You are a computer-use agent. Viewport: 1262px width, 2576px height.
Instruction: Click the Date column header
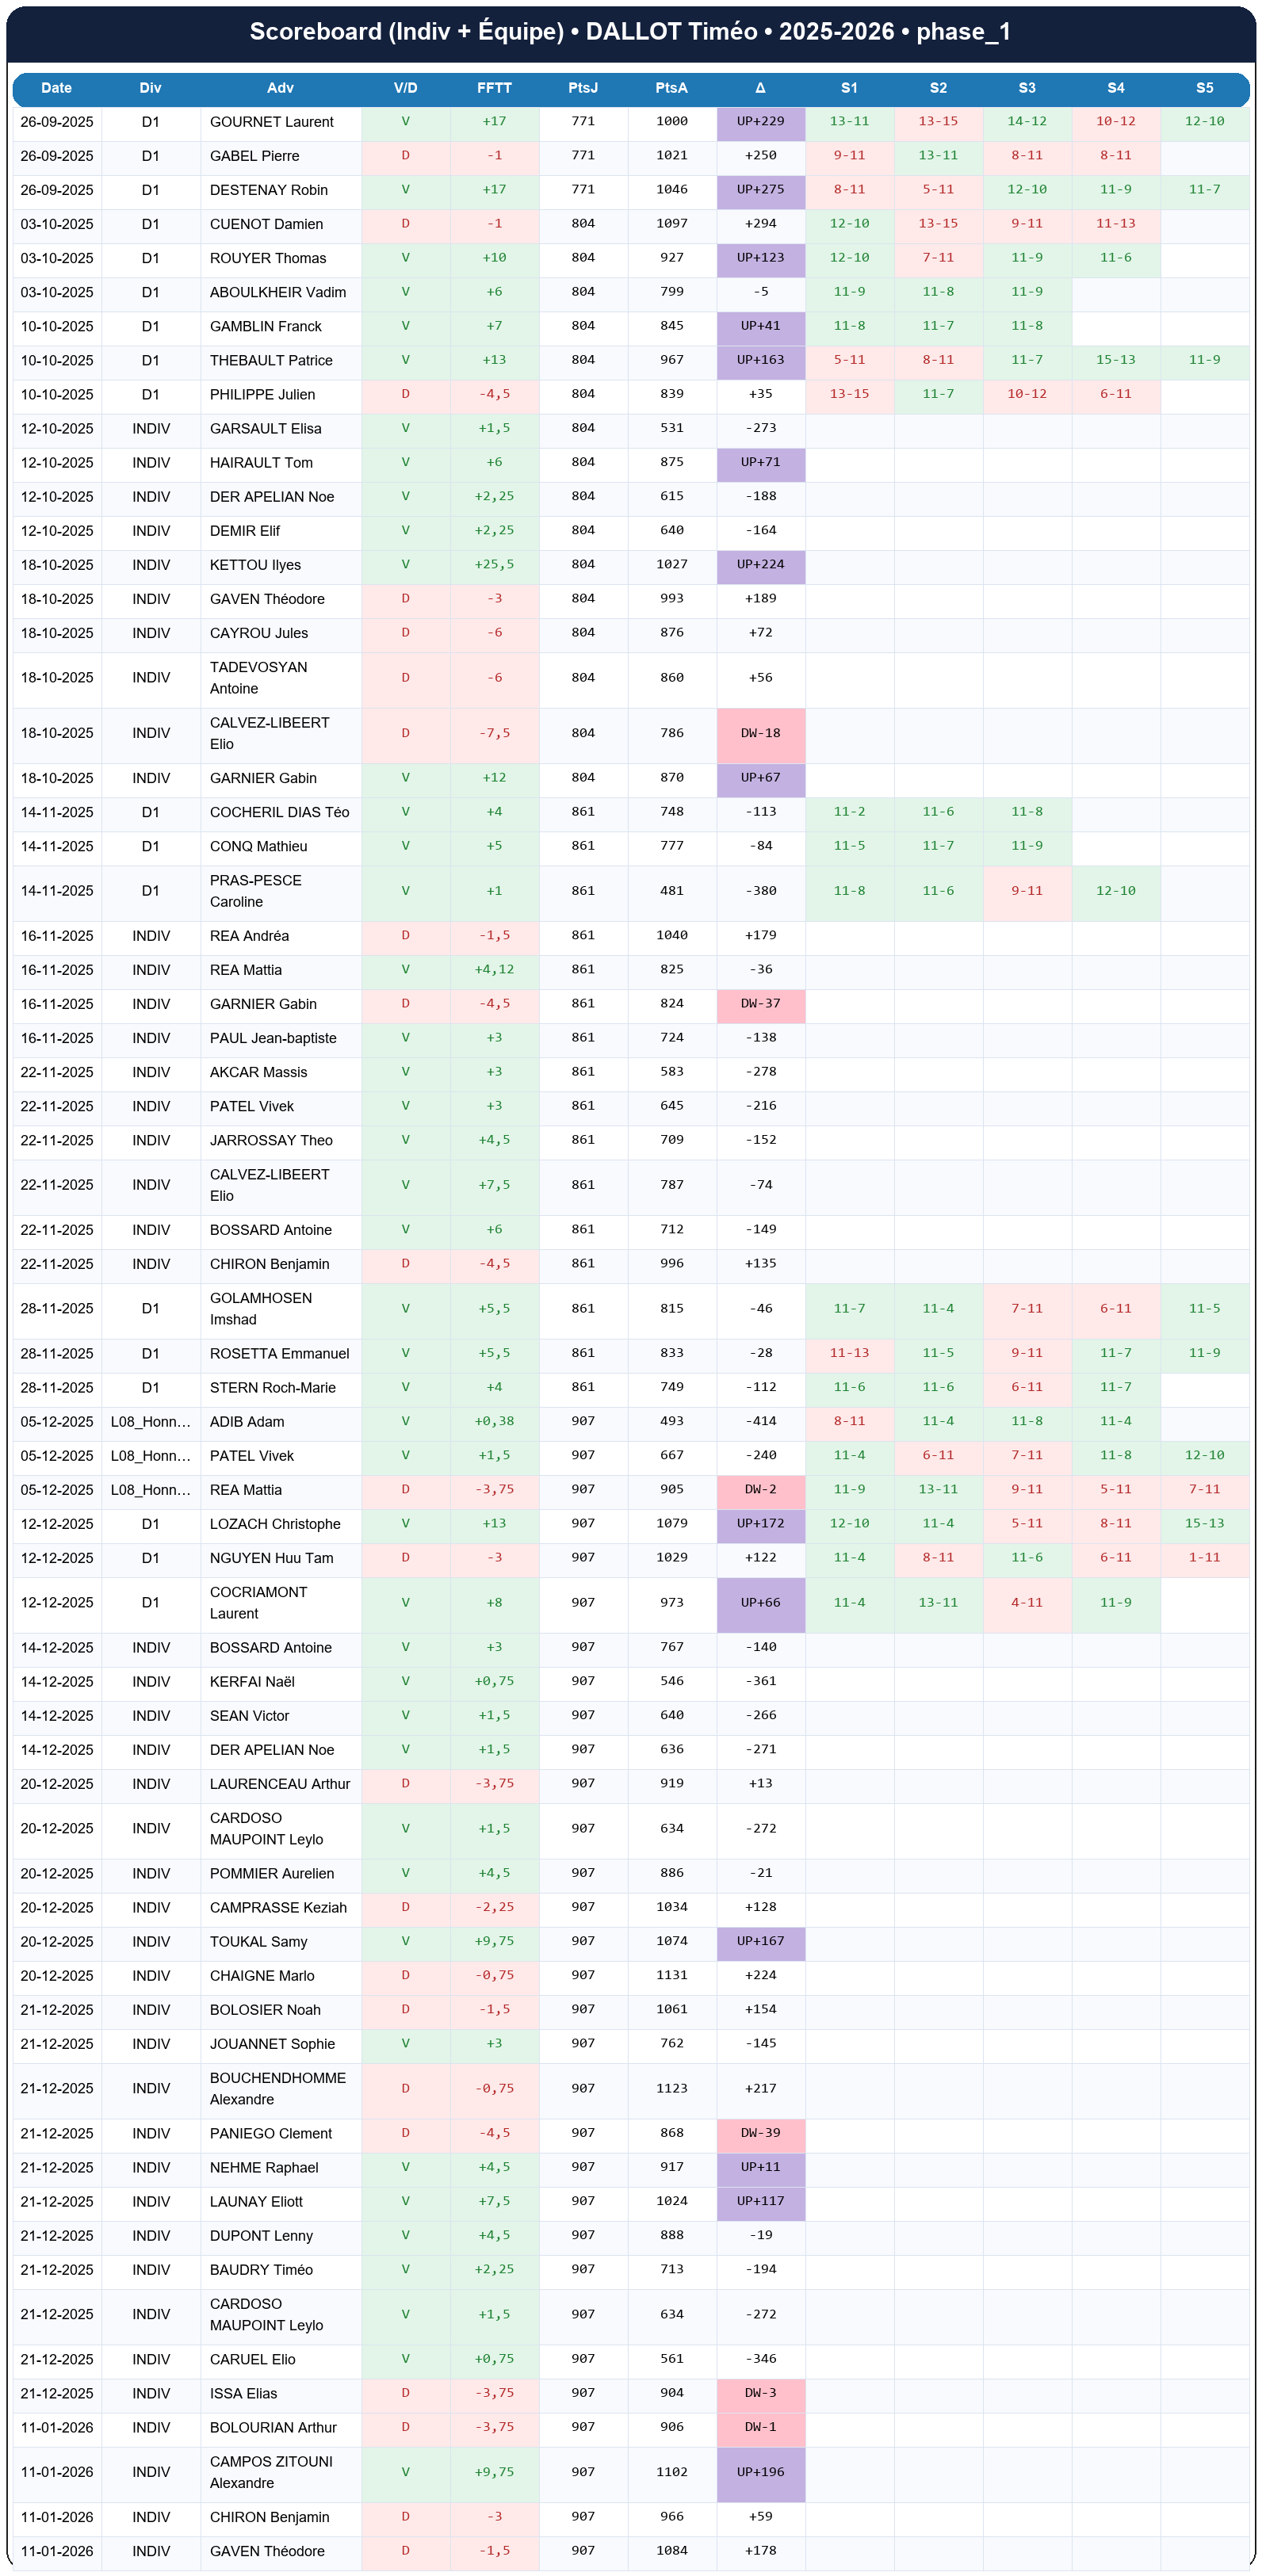click(56, 88)
